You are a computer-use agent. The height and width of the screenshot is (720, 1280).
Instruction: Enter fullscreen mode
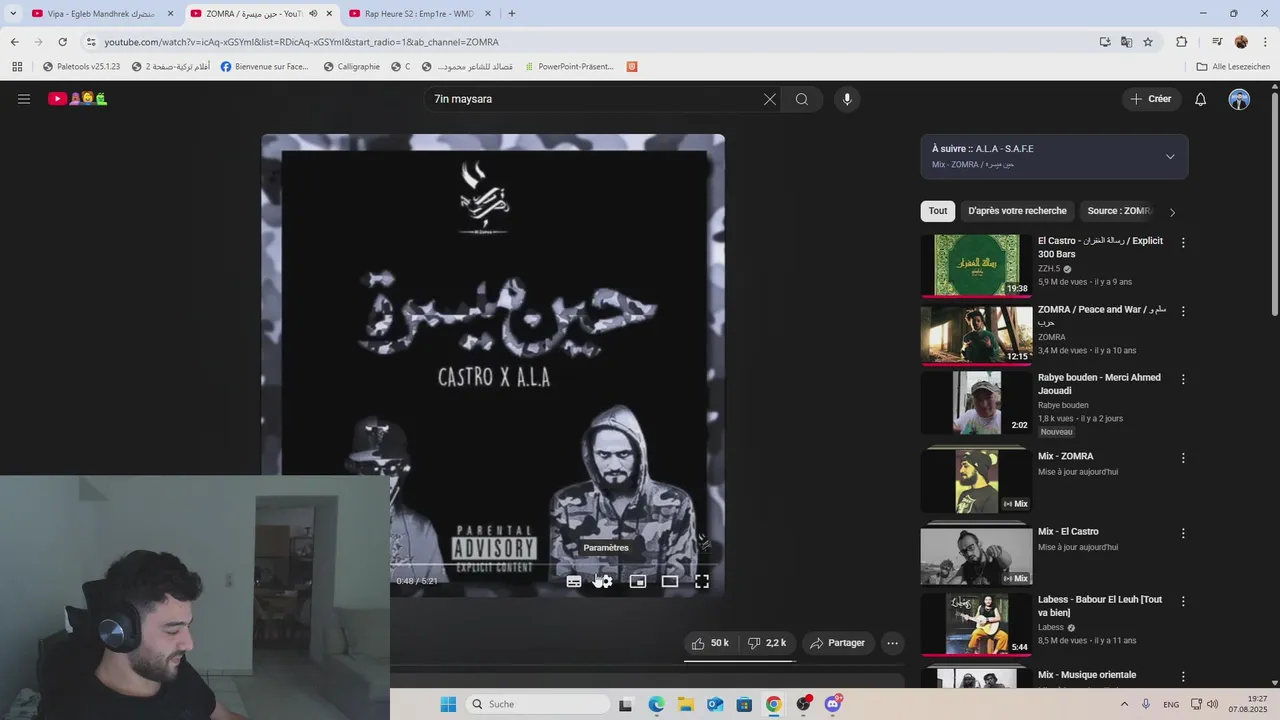(702, 581)
